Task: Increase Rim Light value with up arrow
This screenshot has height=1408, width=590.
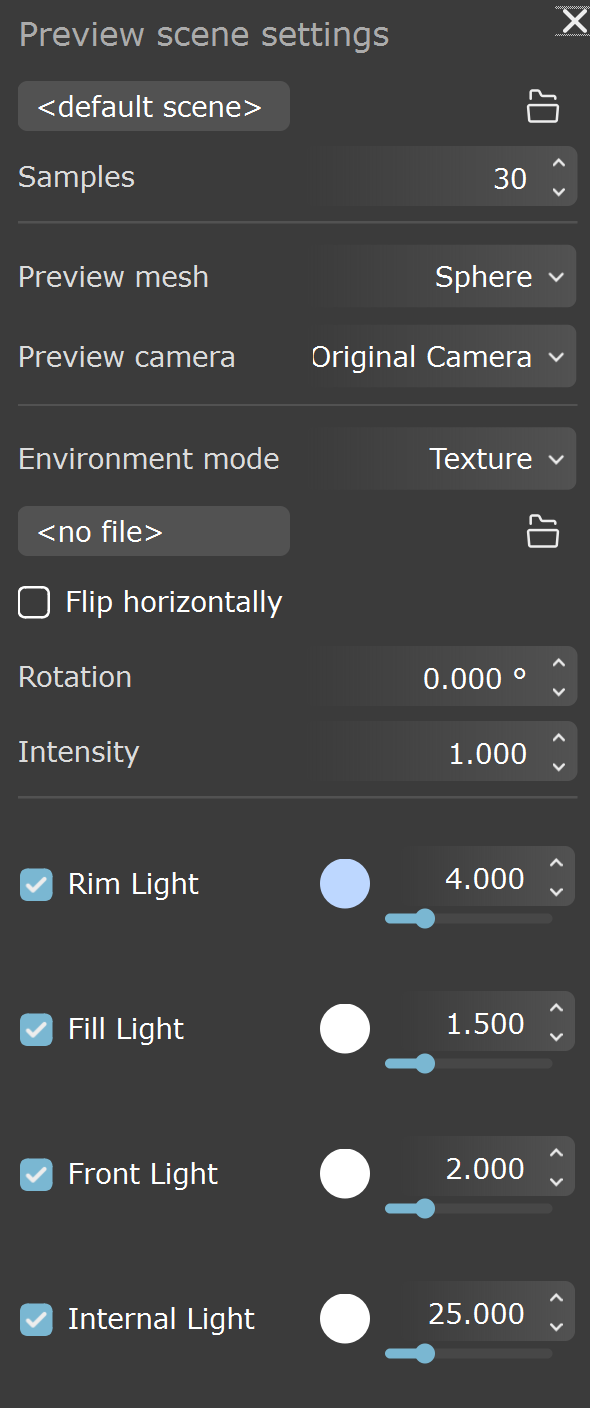Action: tap(557, 864)
